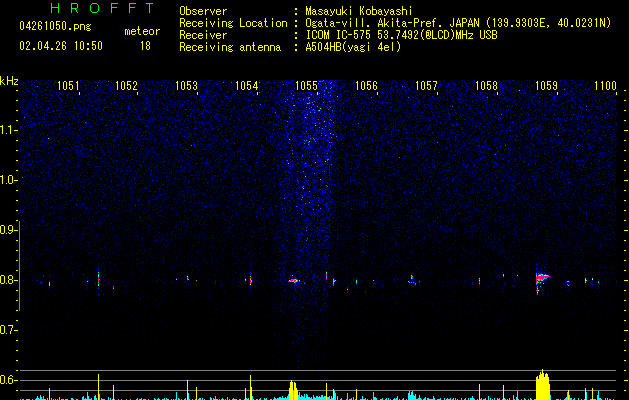
Task: Click the 'Receiving Location' label
Action: pos(233,23)
